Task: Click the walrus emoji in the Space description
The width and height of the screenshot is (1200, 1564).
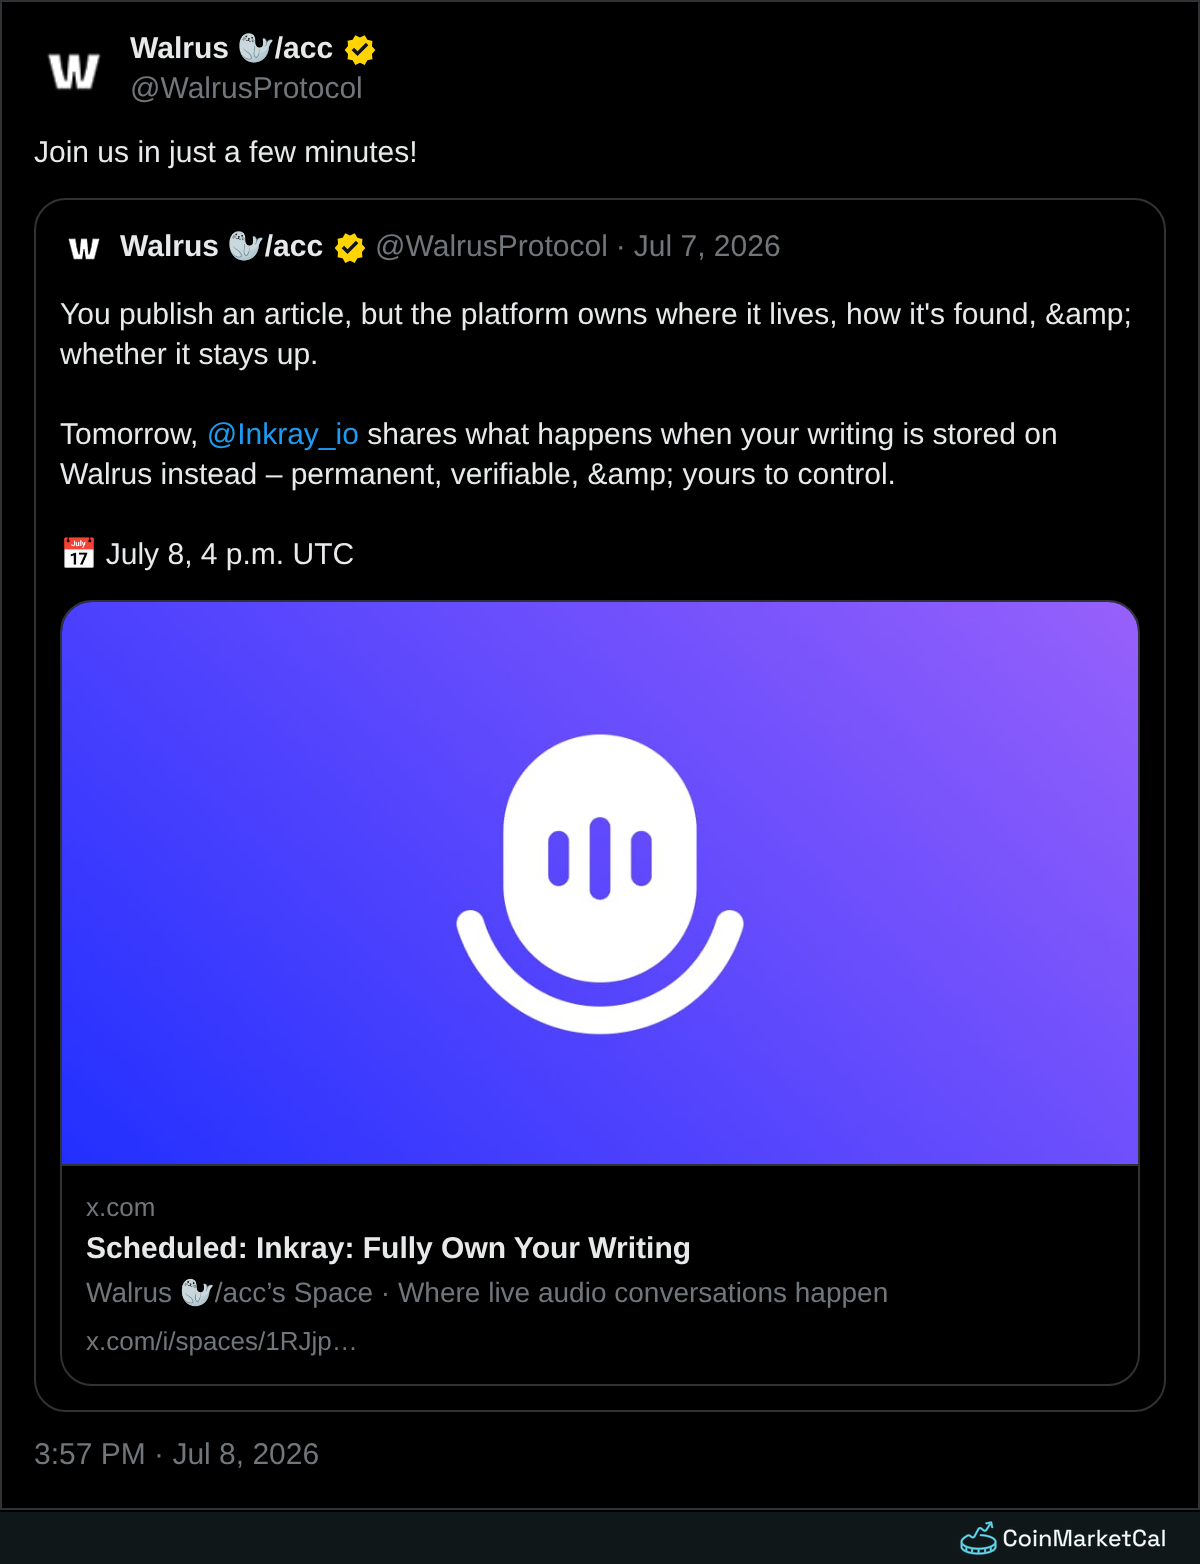Action: (196, 1293)
